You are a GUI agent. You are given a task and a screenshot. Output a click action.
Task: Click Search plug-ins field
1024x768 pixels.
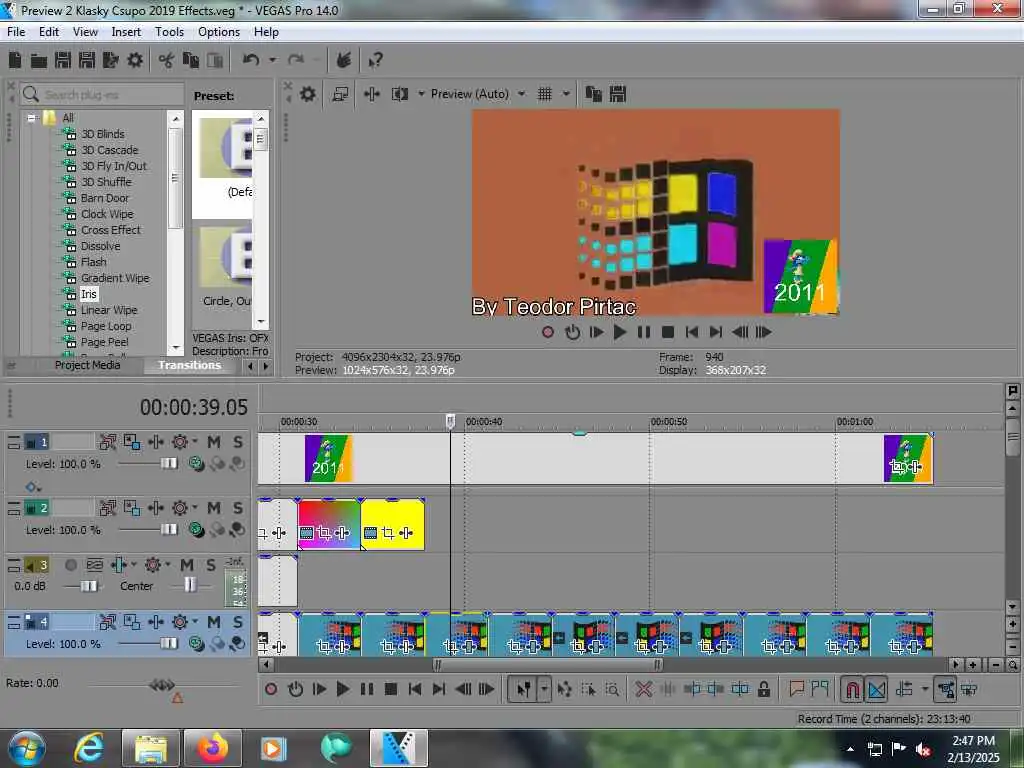click(x=101, y=95)
